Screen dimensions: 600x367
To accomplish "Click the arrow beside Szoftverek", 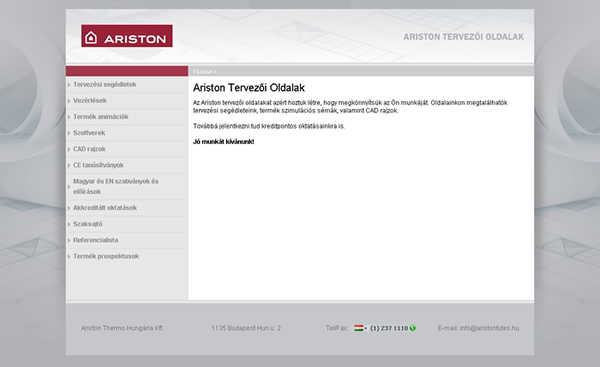I will [x=69, y=133].
